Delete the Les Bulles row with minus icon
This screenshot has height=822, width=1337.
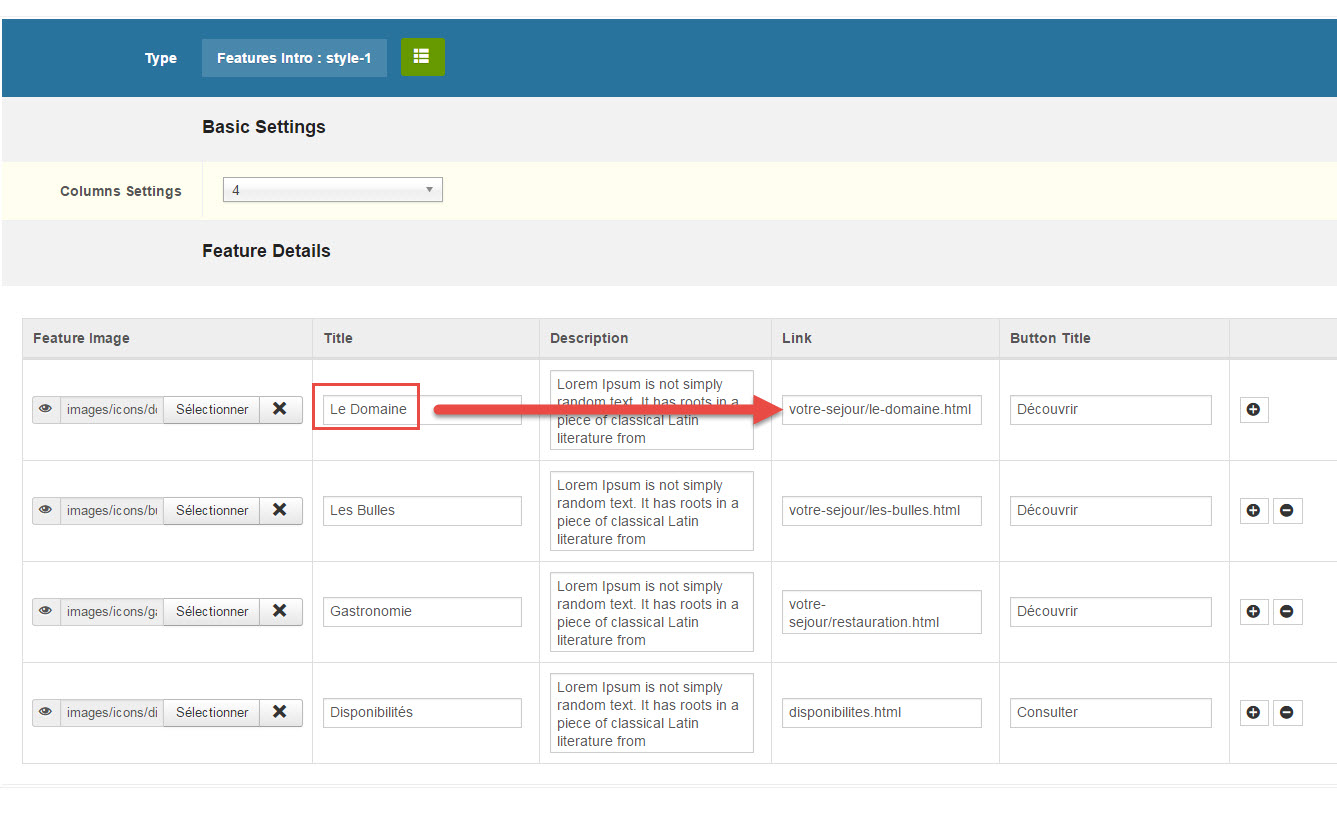1287,510
